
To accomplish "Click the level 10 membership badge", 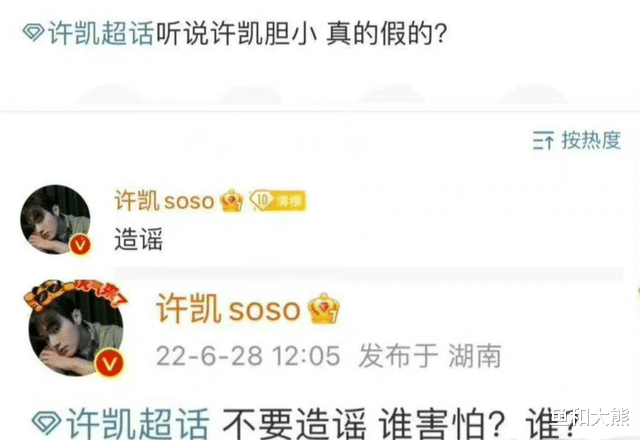I will tap(278, 201).
